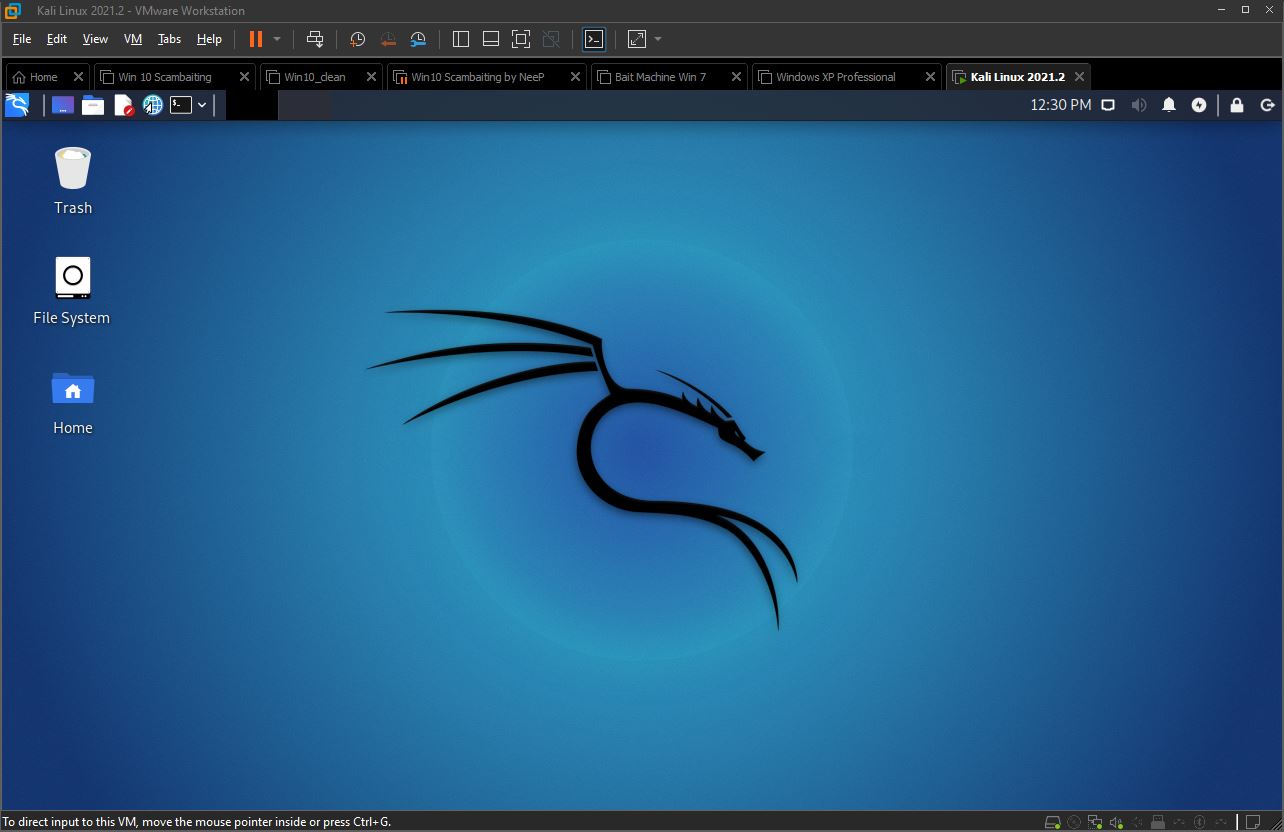Open the terminal chevron dropdown on the Kali panel
Viewport: 1284px width, 832px height.
[x=203, y=104]
